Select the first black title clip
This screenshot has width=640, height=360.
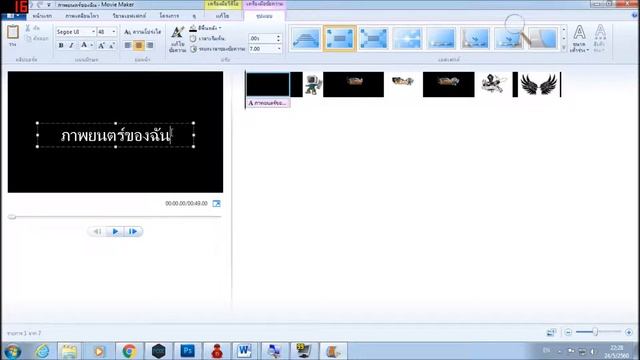268,84
